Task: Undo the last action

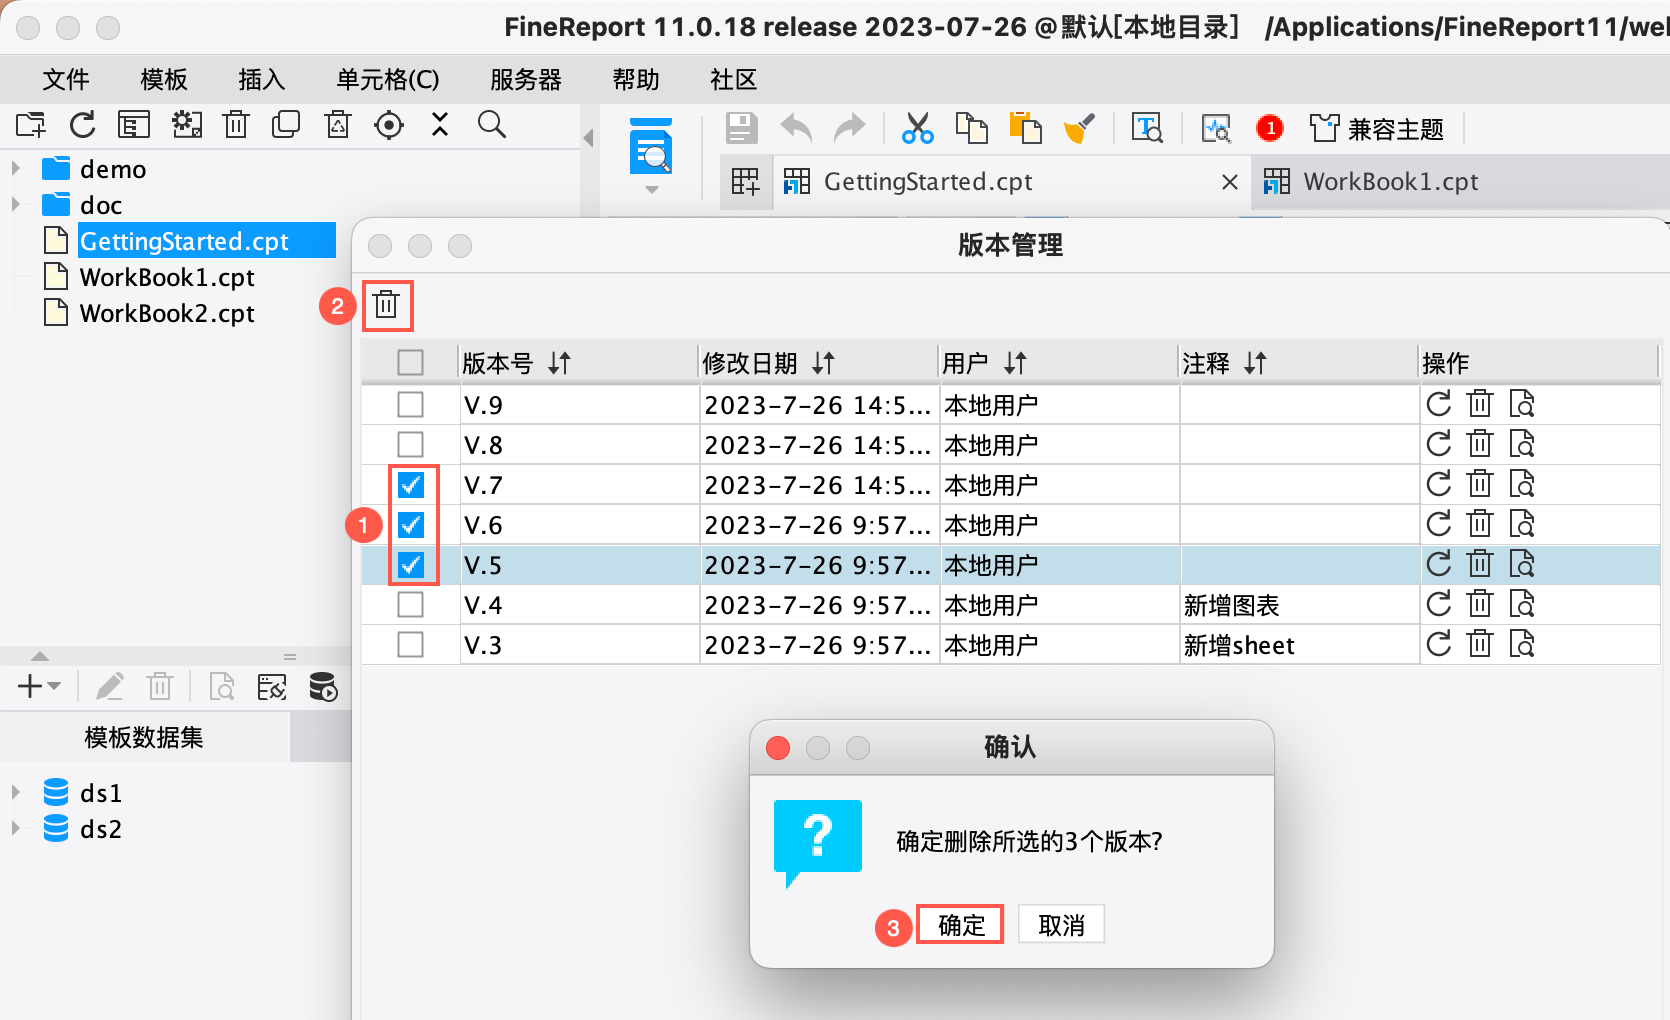Action: 796,128
